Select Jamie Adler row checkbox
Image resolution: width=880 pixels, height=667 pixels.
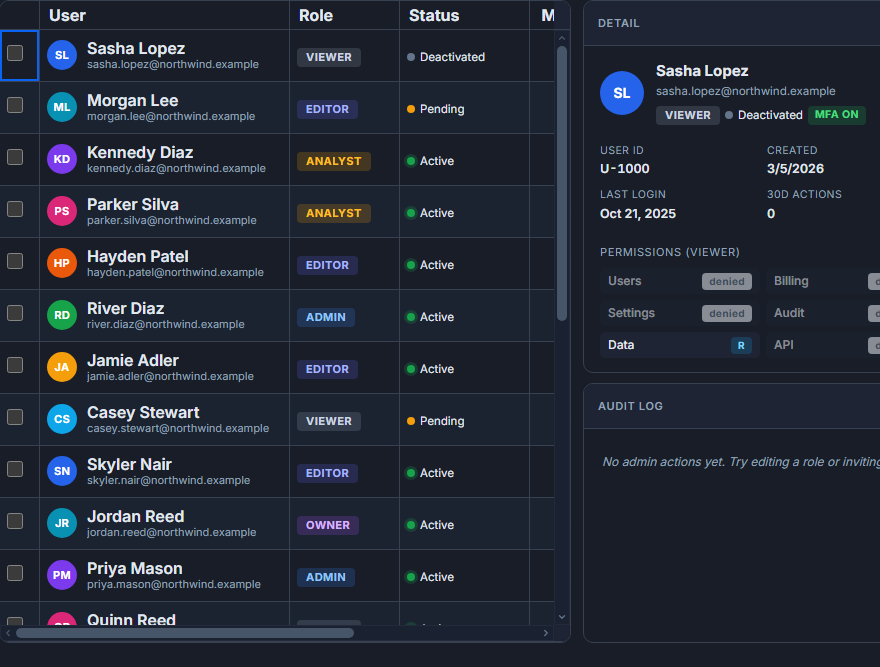point(15,365)
